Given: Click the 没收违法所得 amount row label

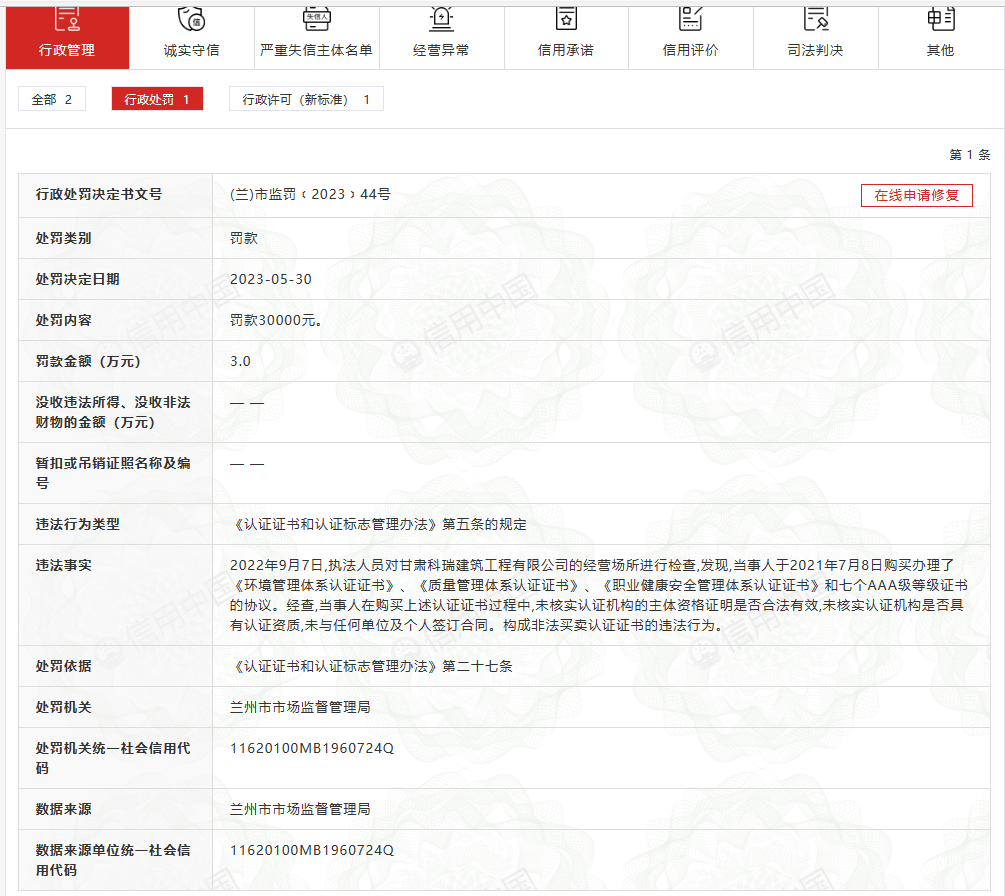Looking at the screenshot, I should click(x=113, y=412).
